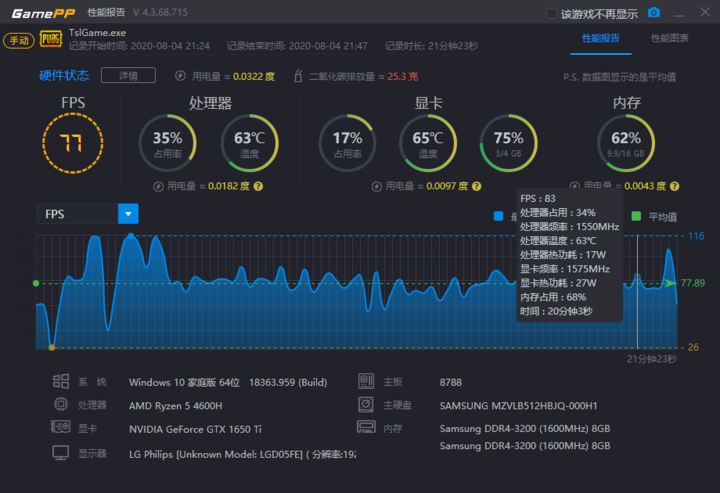This screenshot has height=493, width=720.
Task: Click the 0.0322 度 total power value
Action: point(254,77)
